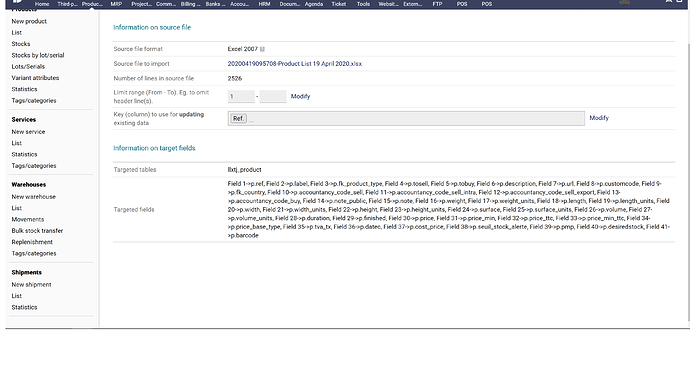The width and height of the screenshot is (690, 388).
Task: Open the MRP top menu
Action: click(116, 4)
